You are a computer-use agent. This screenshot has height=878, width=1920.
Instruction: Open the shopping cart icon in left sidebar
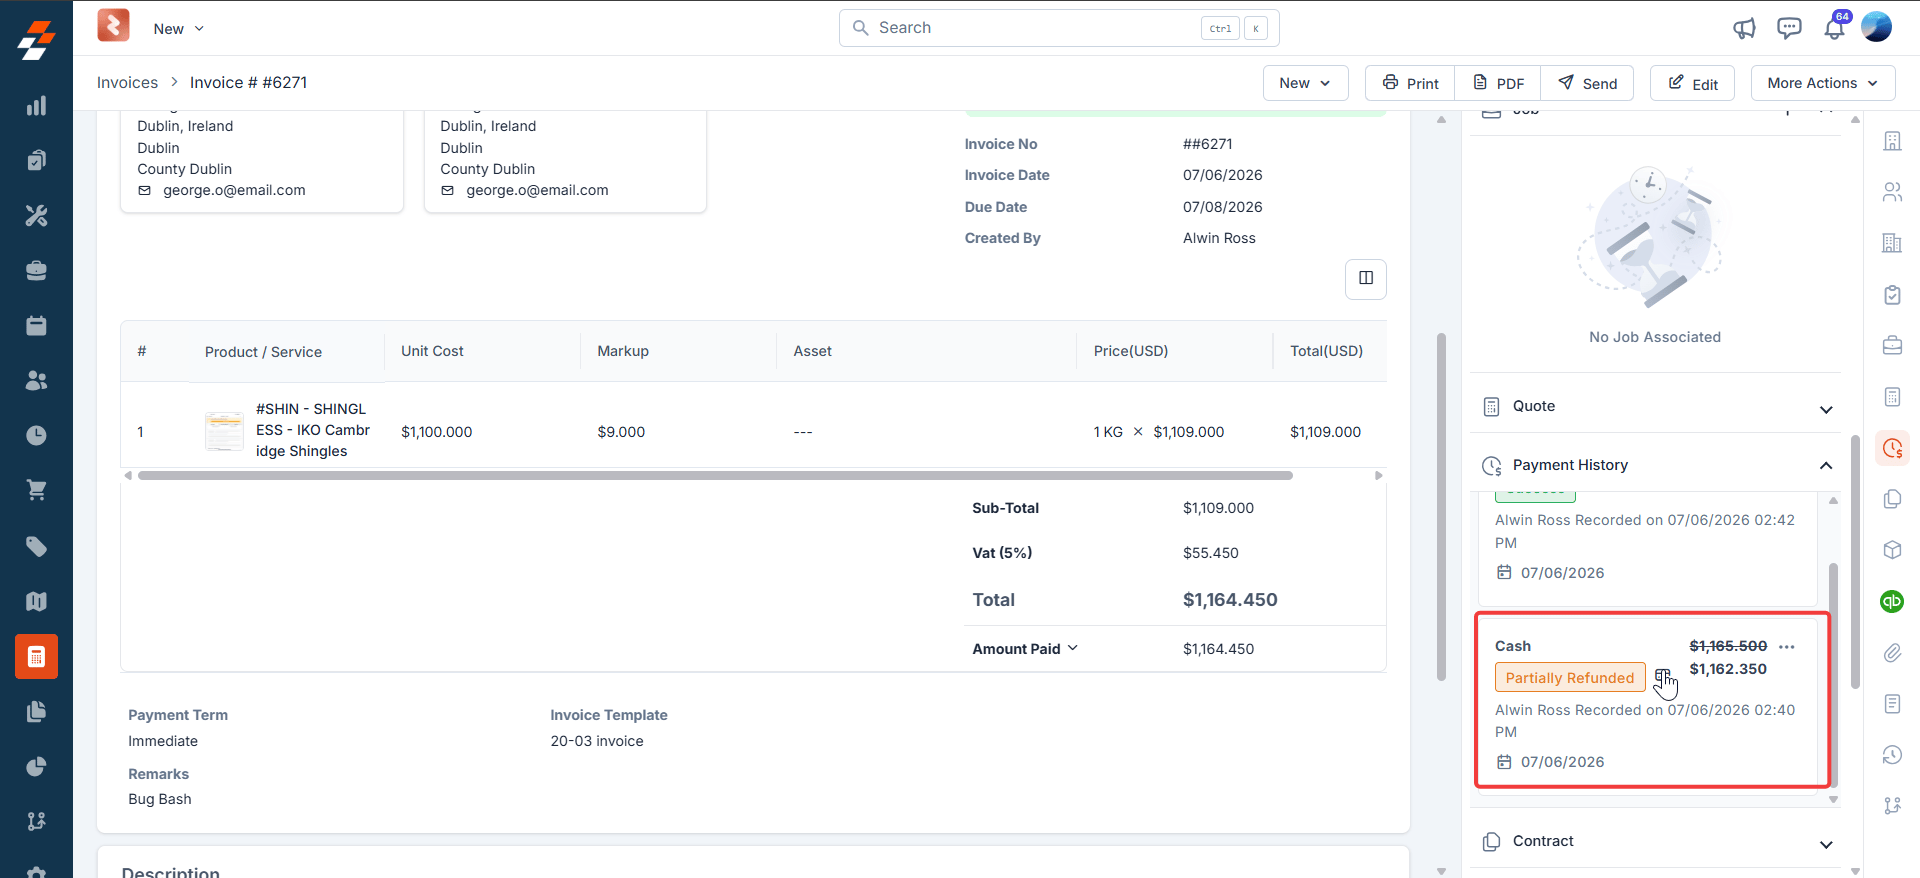(x=36, y=490)
